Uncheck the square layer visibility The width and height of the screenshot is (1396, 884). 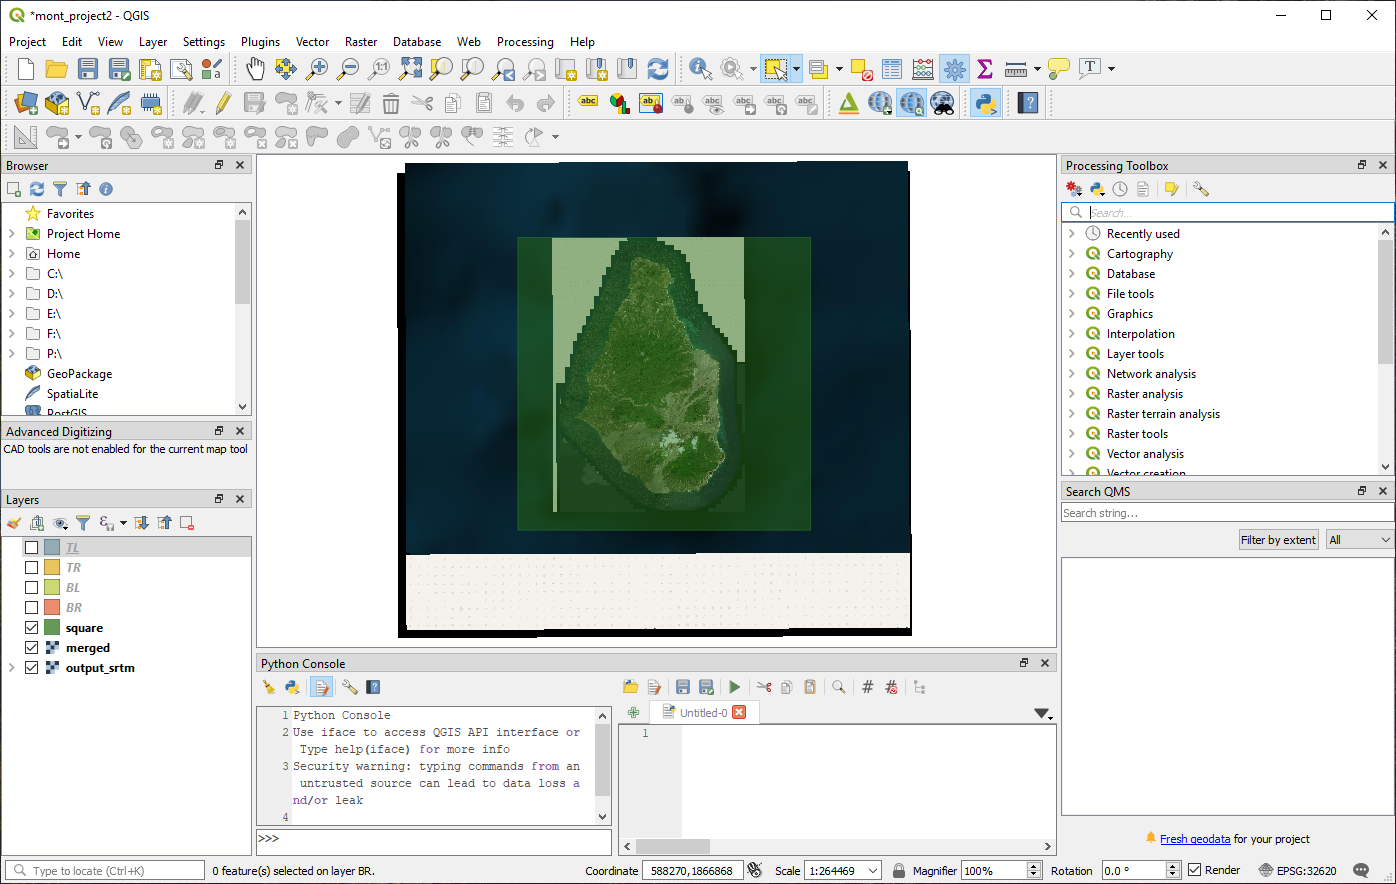click(x=32, y=628)
